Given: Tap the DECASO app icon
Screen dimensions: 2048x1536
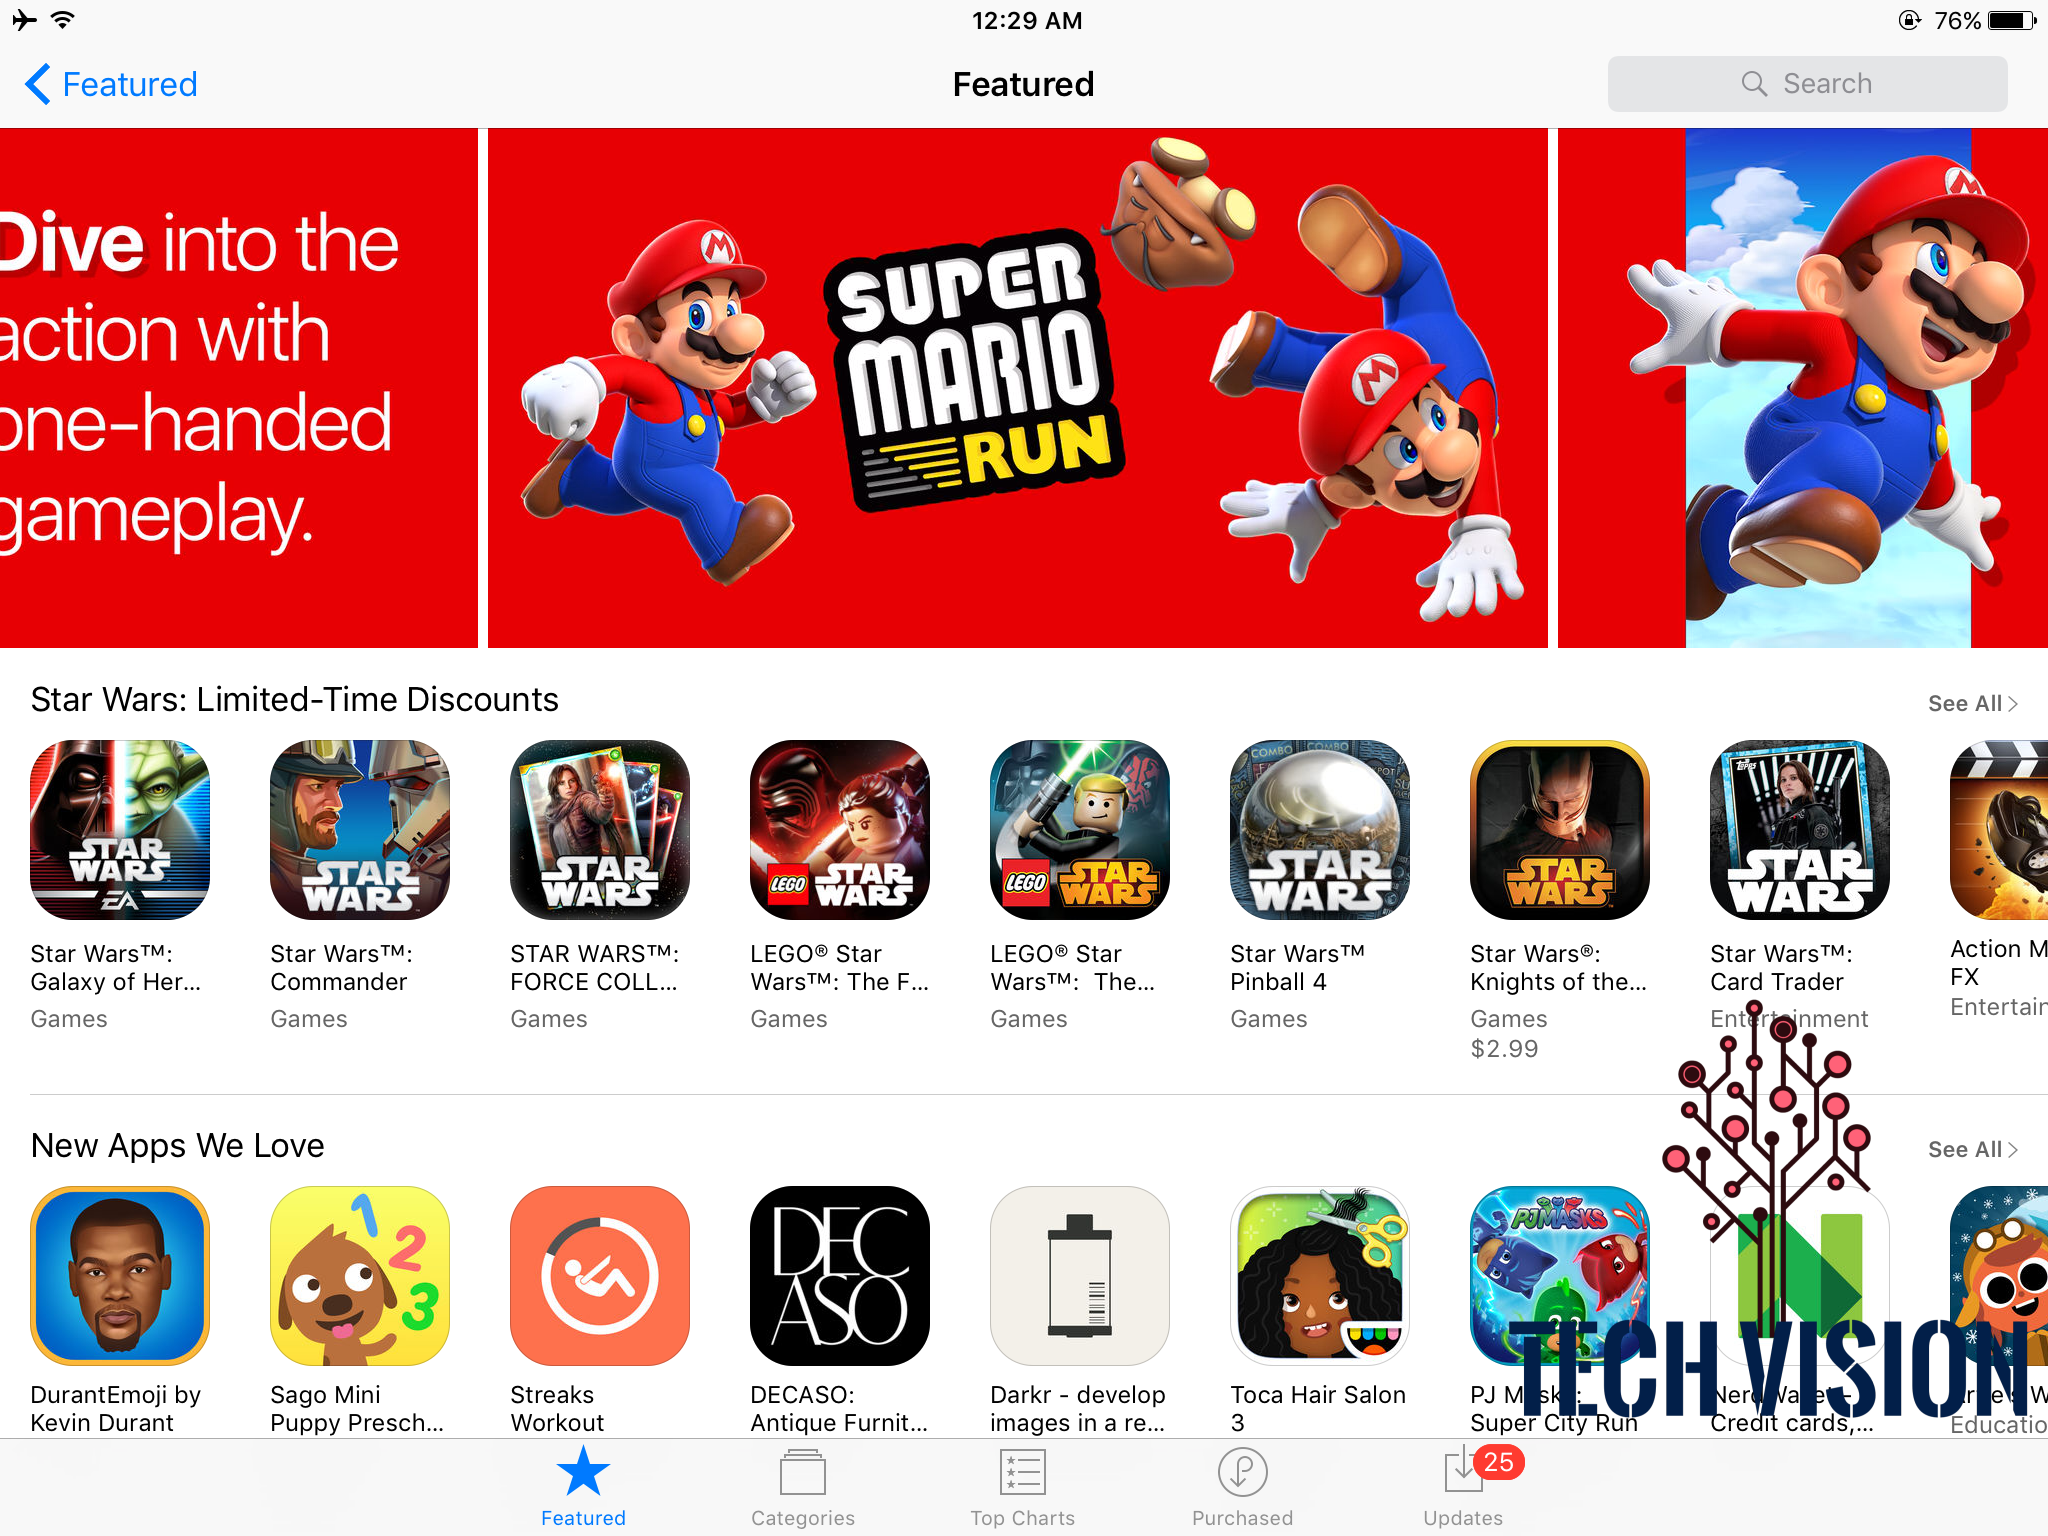Looking at the screenshot, I should (x=840, y=1276).
